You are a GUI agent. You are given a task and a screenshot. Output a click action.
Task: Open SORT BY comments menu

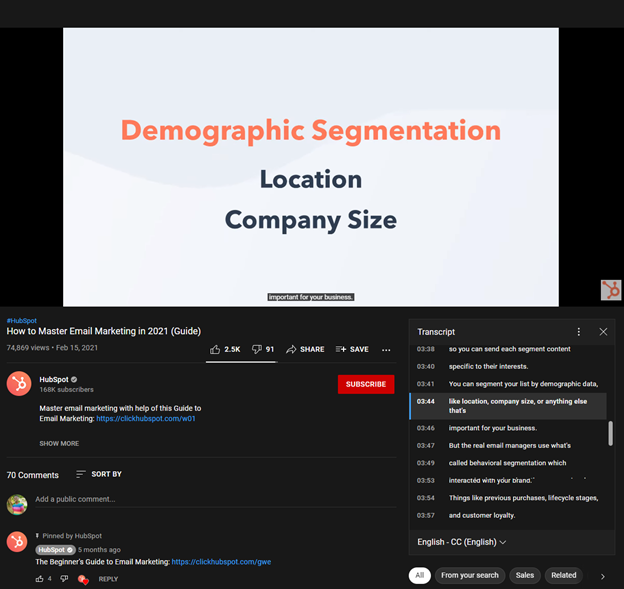pos(99,474)
